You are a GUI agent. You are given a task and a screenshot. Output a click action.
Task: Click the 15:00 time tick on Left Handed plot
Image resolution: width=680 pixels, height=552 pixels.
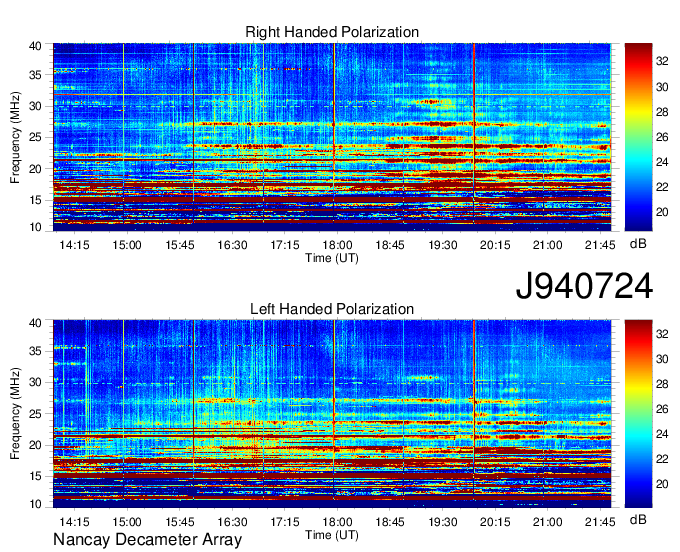point(127,522)
